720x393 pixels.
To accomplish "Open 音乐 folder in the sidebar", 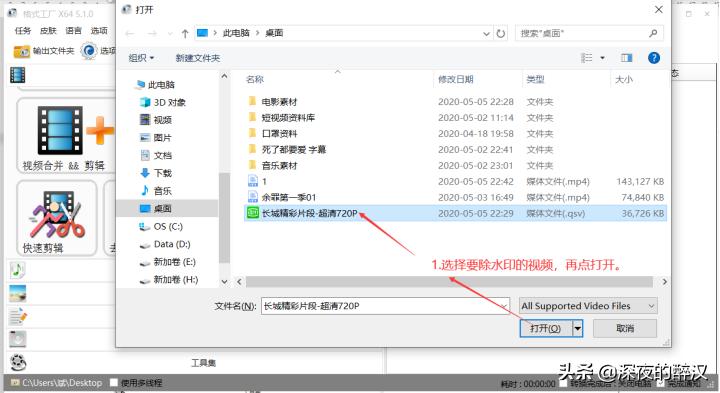I will [156, 191].
